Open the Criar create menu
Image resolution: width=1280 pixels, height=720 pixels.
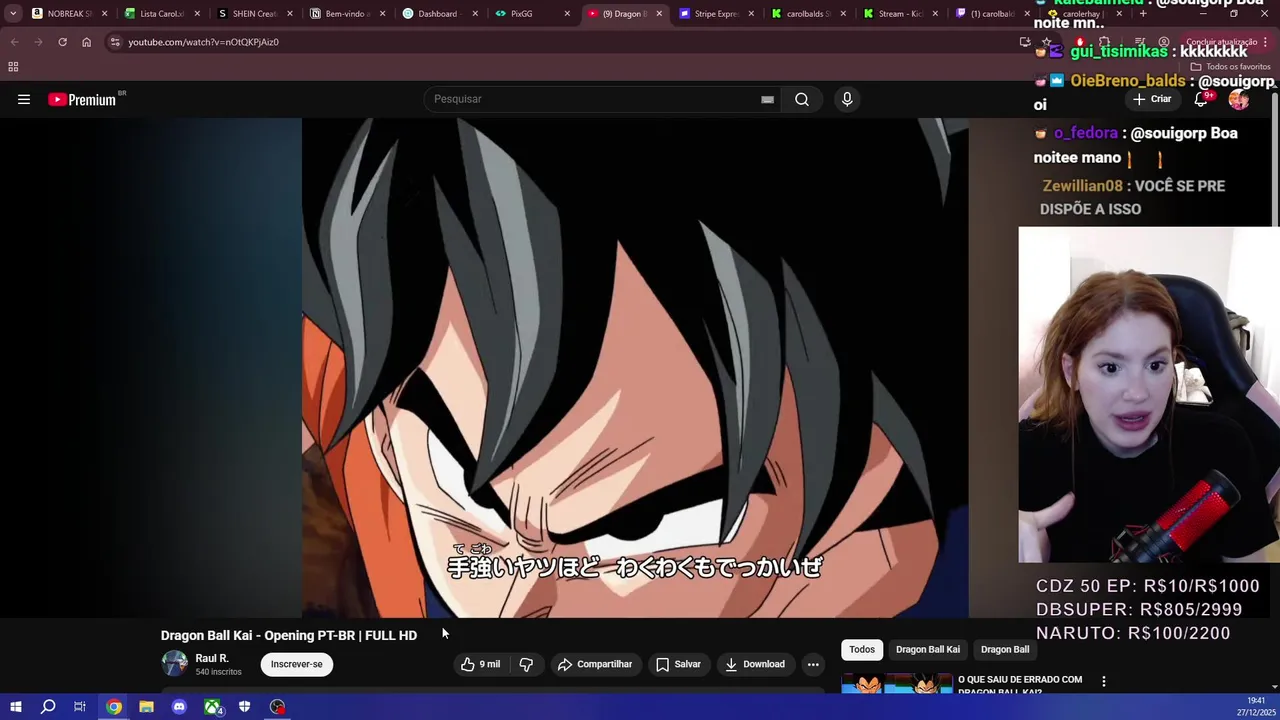[x=1152, y=99]
